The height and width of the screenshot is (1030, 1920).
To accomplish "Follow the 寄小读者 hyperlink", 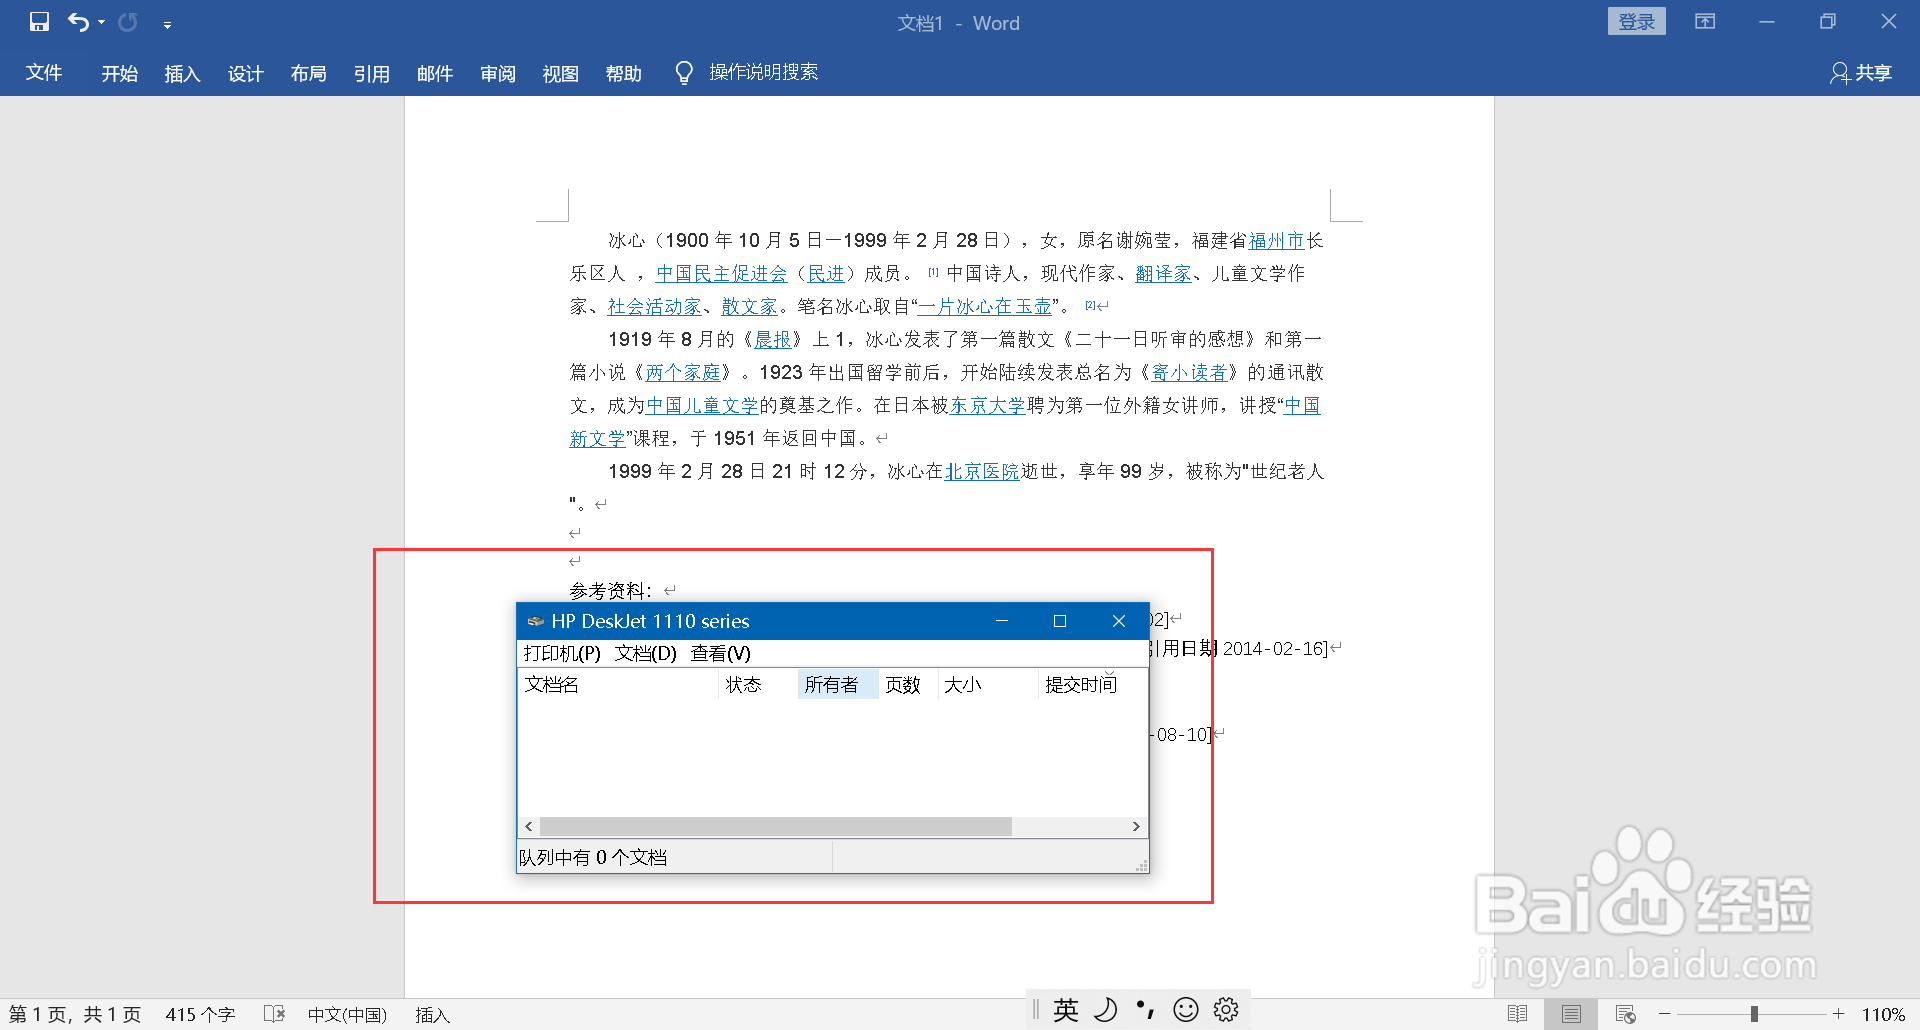I will click(1190, 372).
